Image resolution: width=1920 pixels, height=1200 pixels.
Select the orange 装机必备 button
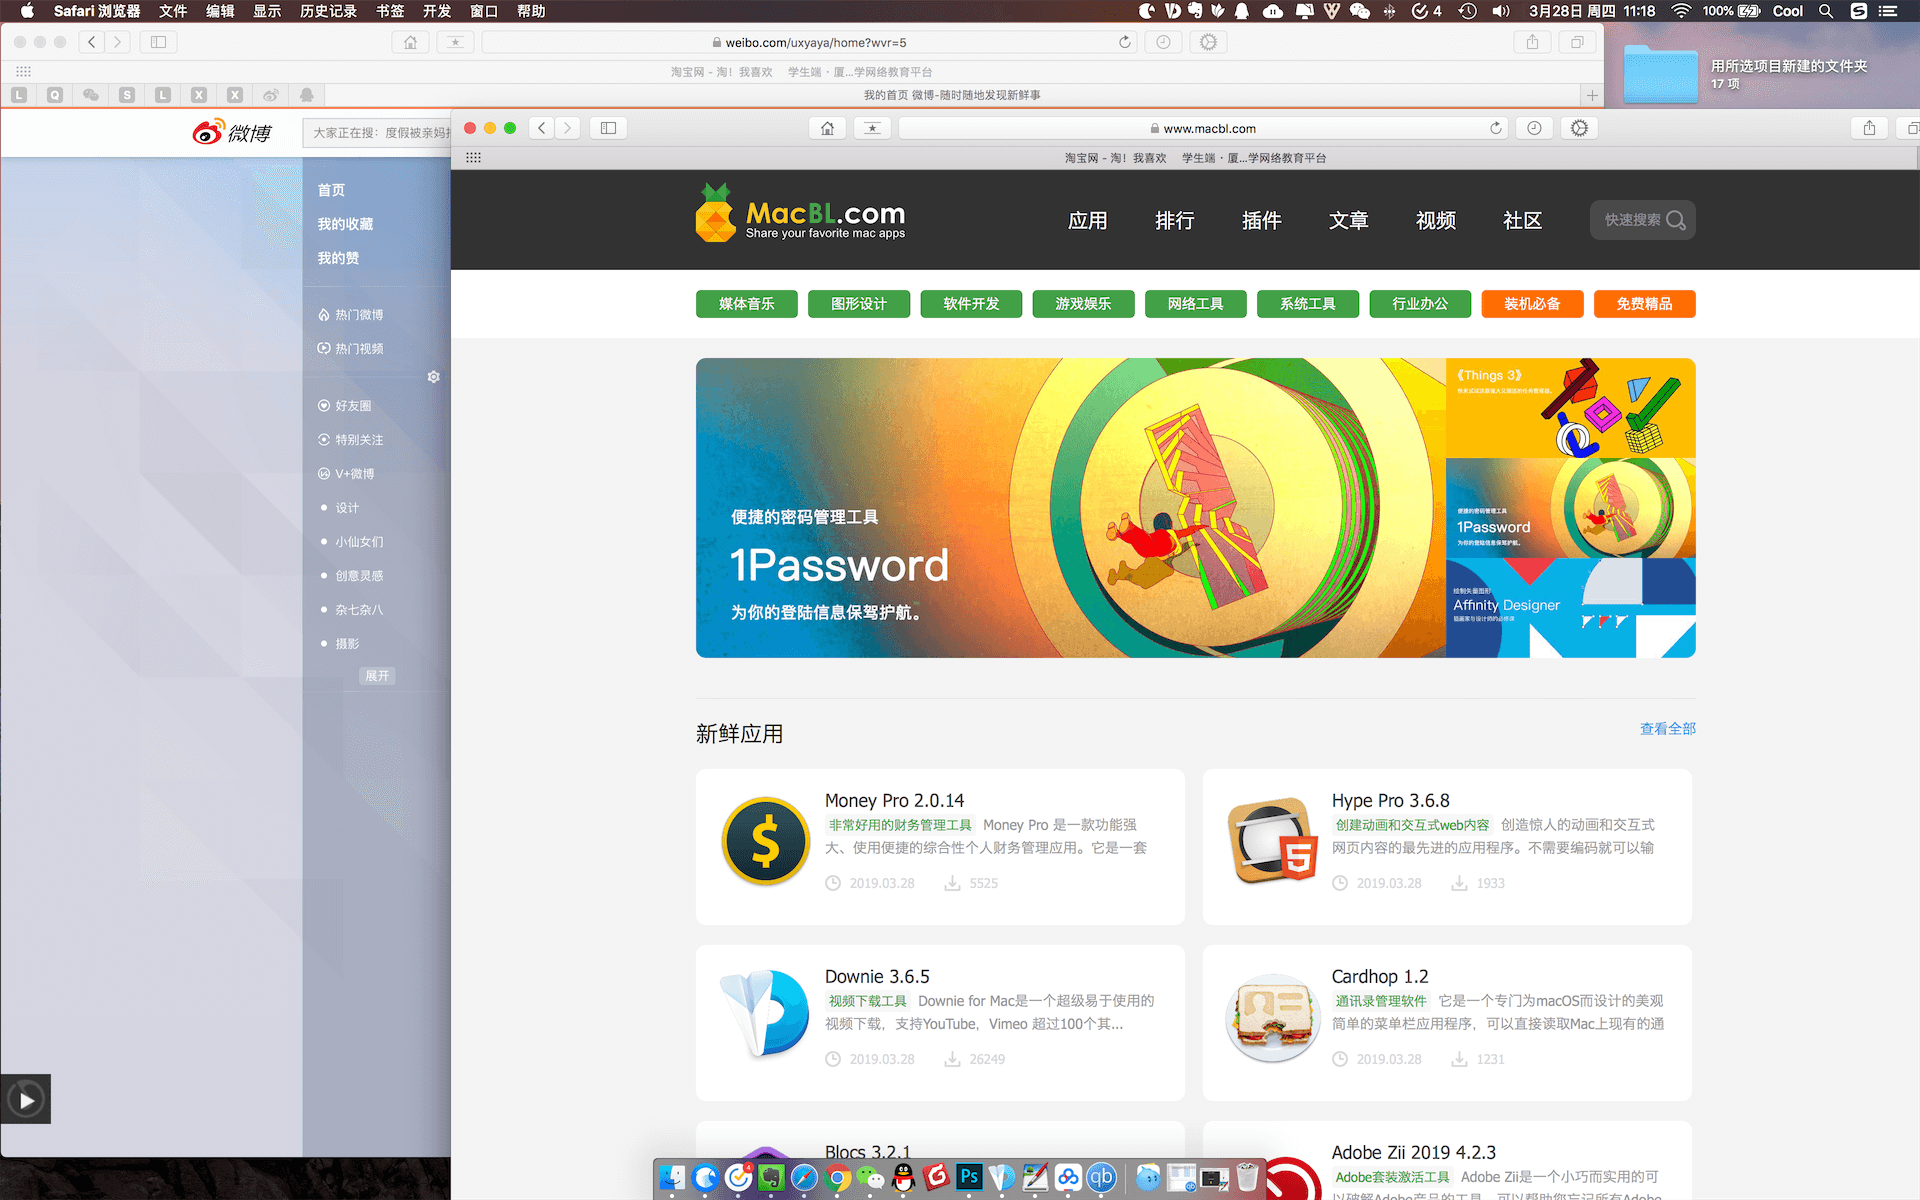click(1532, 304)
